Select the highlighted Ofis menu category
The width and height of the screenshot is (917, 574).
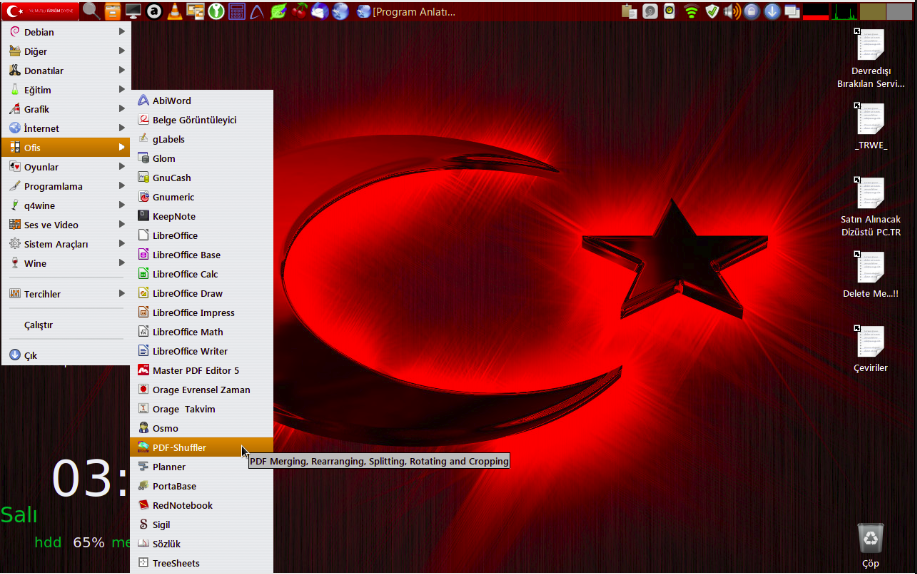[x=66, y=147]
